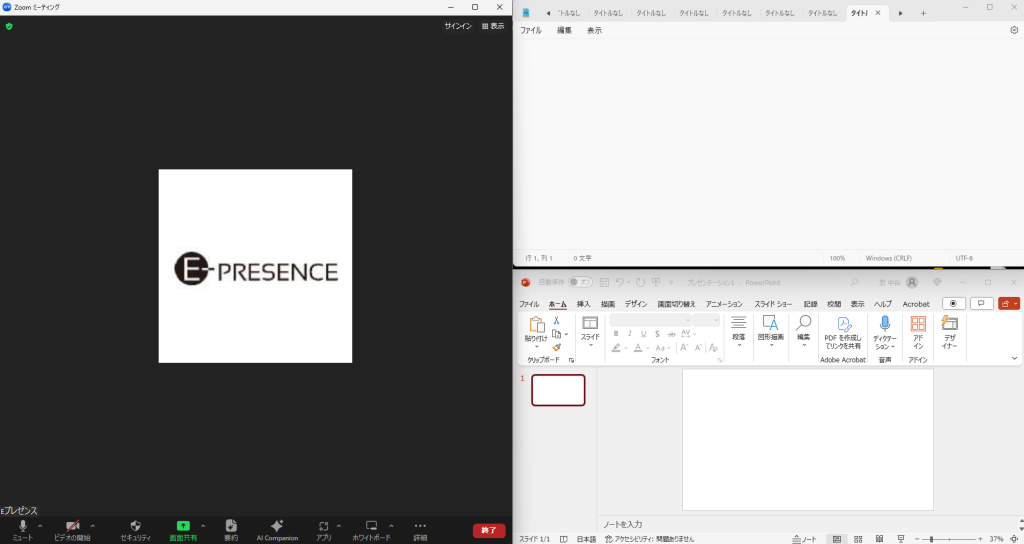
Task: Expand audio options arrow next to Mute
Action: click(x=40, y=526)
